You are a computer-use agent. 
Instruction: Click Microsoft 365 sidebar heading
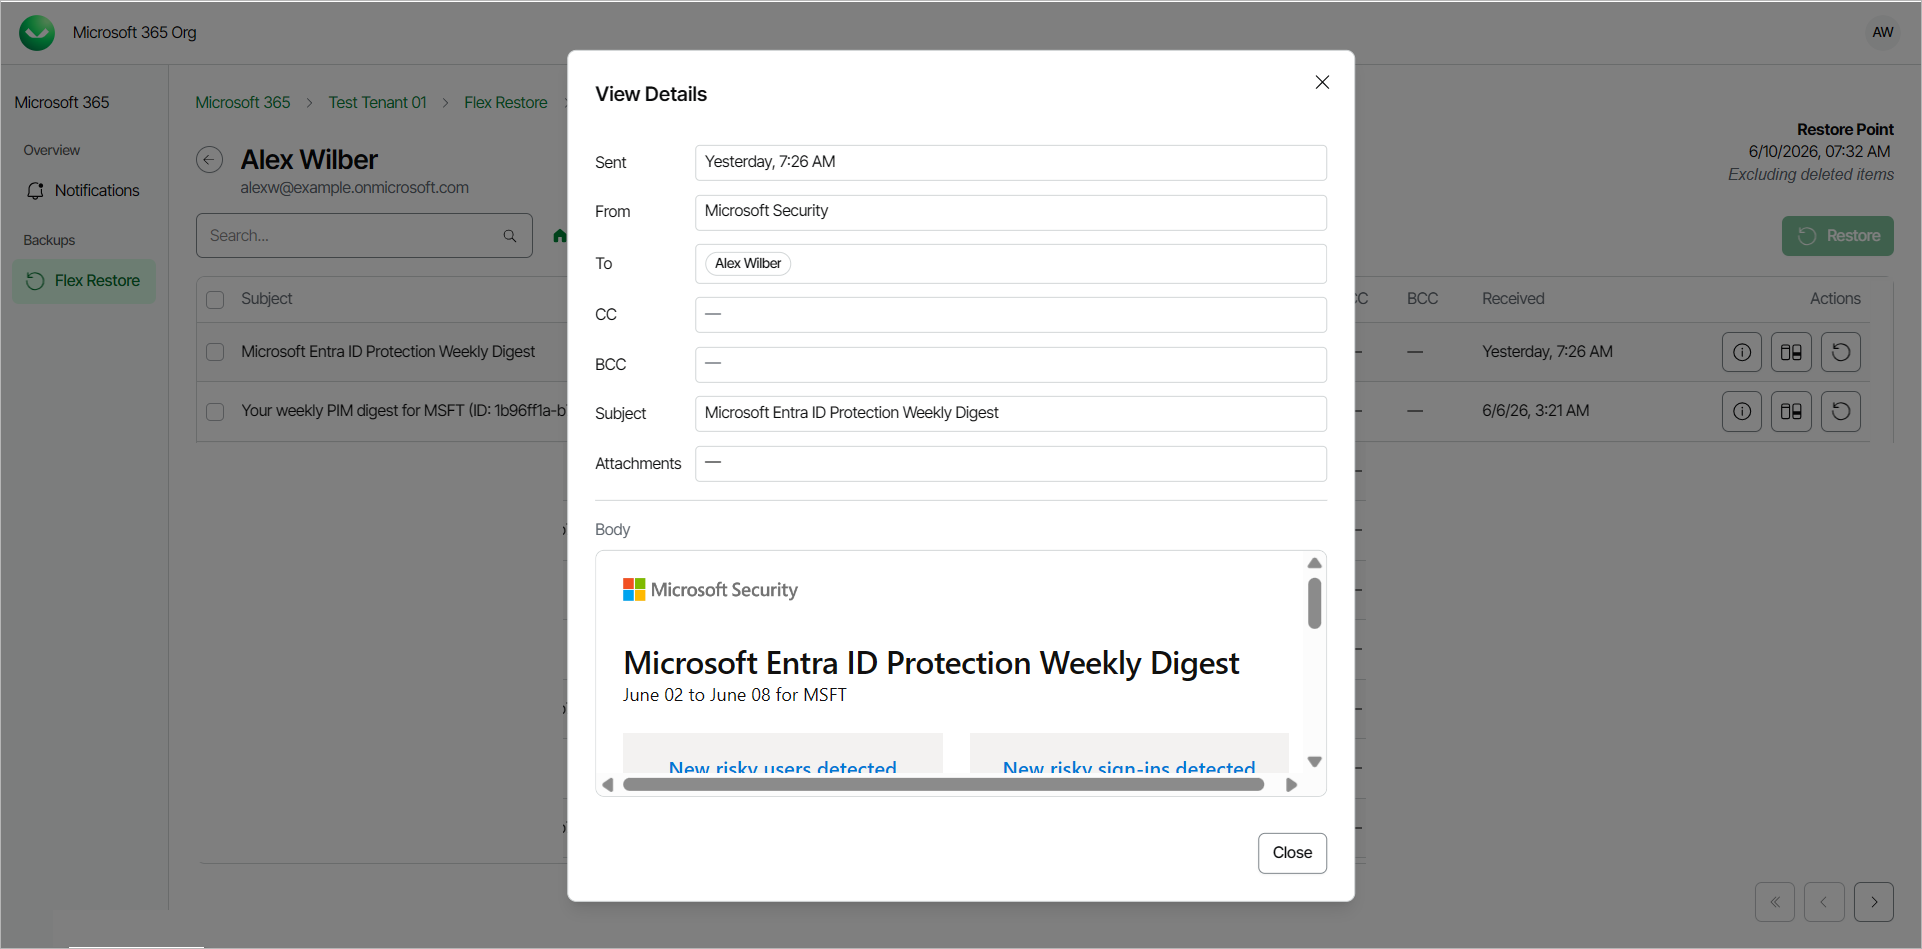62,102
